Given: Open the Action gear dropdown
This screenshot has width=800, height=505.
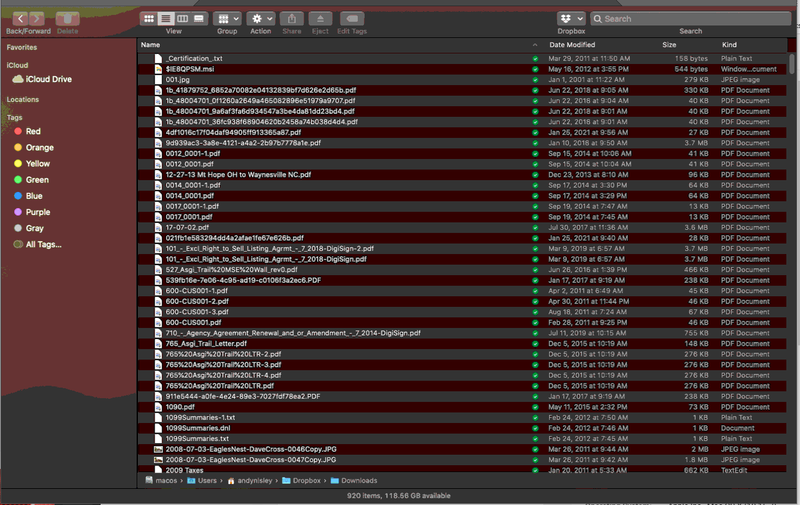Looking at the screenshot, I should 260,19.
